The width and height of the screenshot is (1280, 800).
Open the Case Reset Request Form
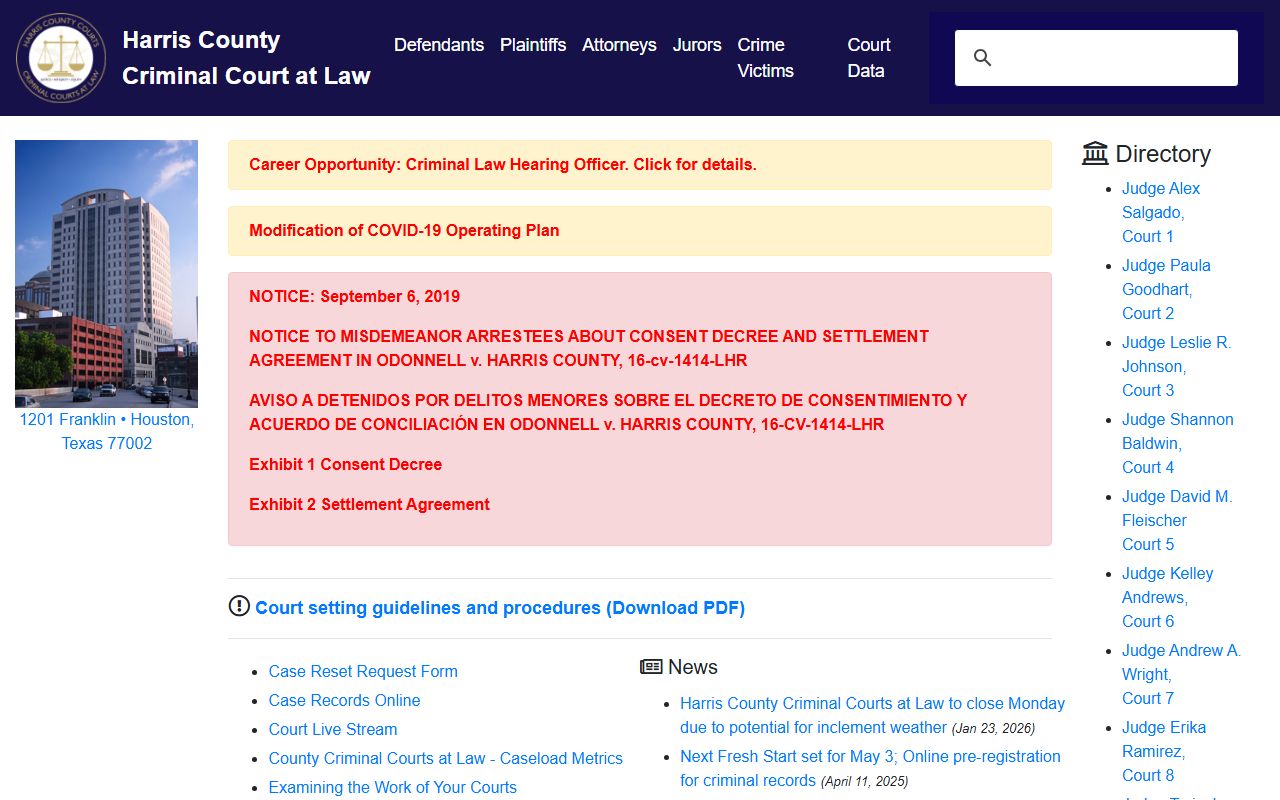click(x=363, y=672)
